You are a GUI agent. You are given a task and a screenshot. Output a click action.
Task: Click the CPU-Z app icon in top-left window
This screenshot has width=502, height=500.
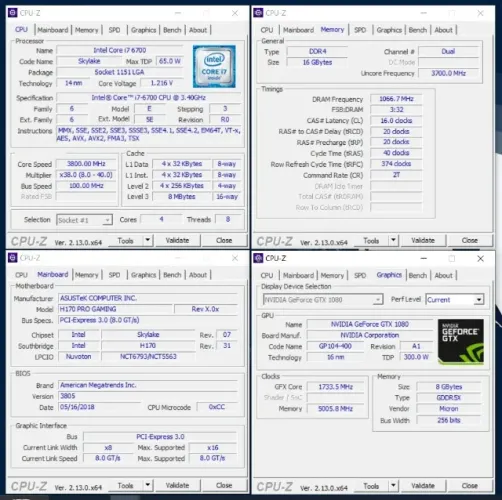coord(12,13)
